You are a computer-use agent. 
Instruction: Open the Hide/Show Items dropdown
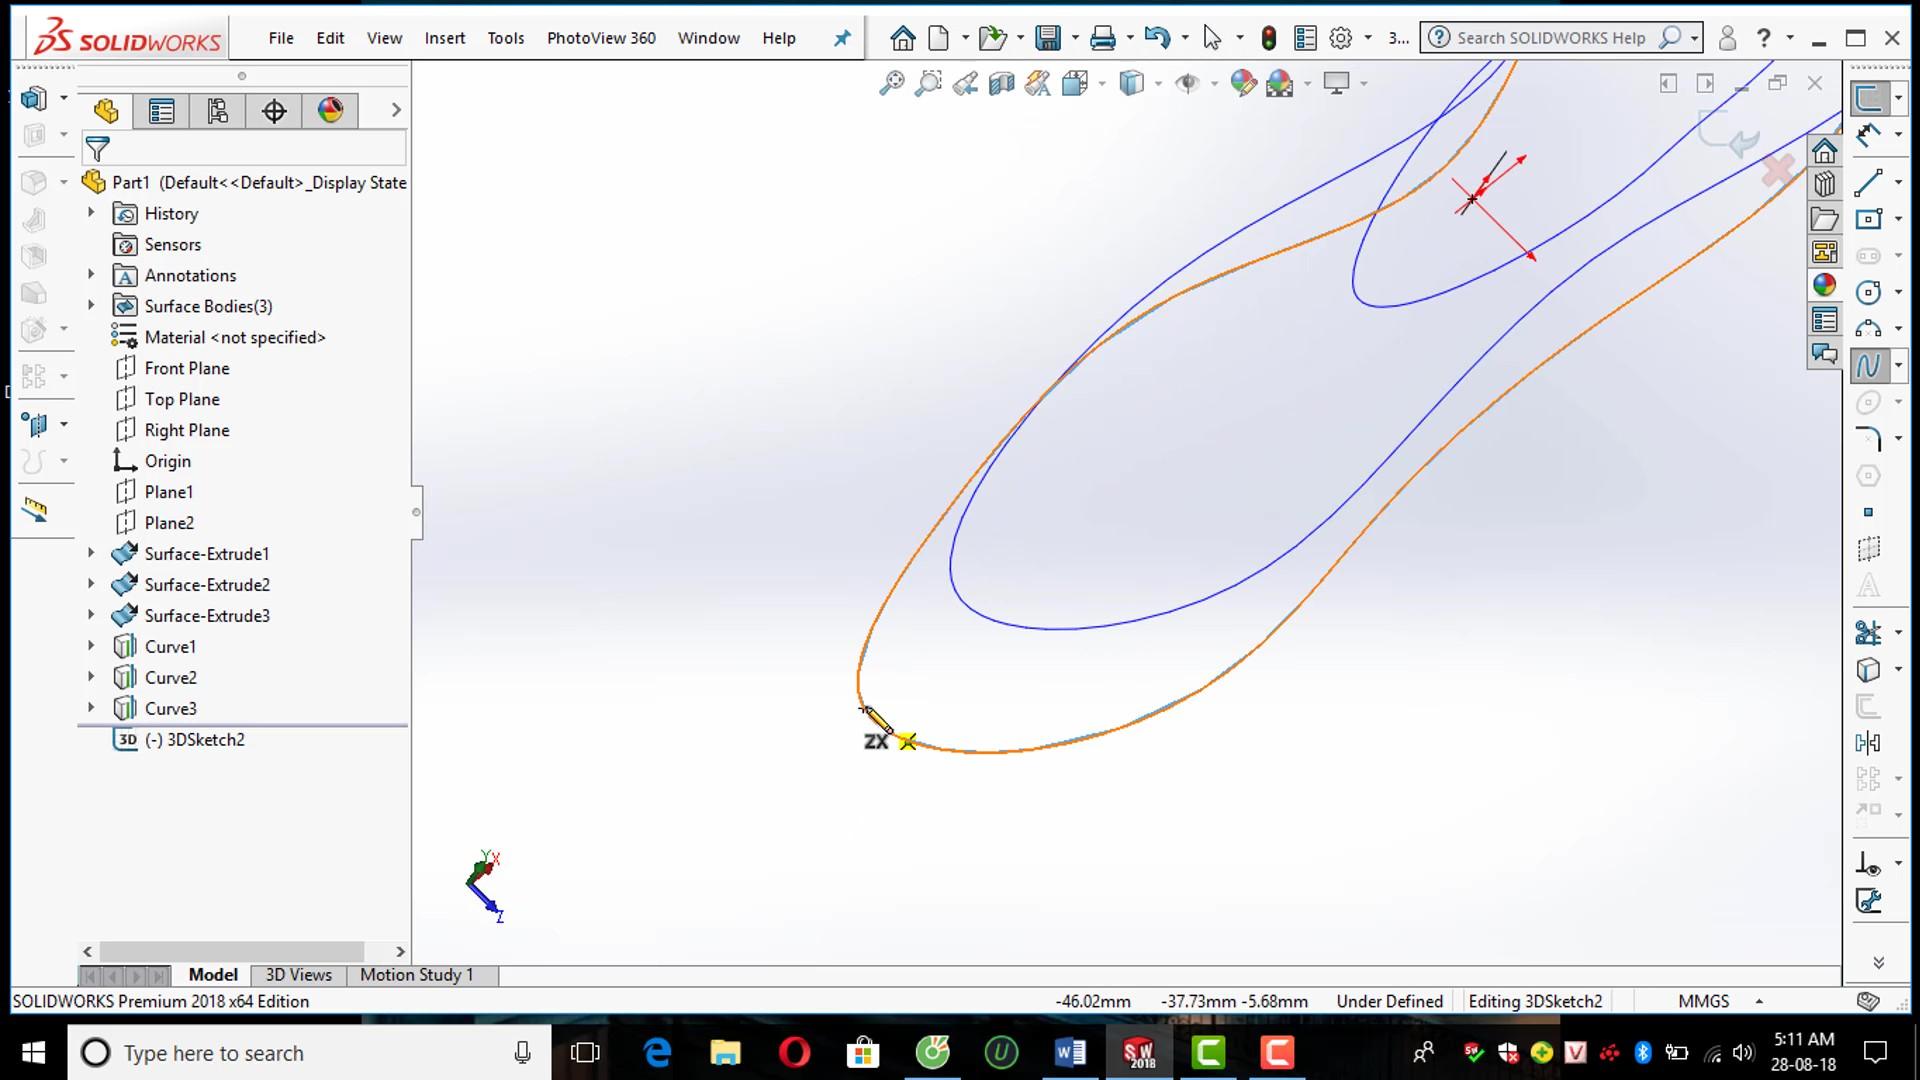click(1213, 84)
